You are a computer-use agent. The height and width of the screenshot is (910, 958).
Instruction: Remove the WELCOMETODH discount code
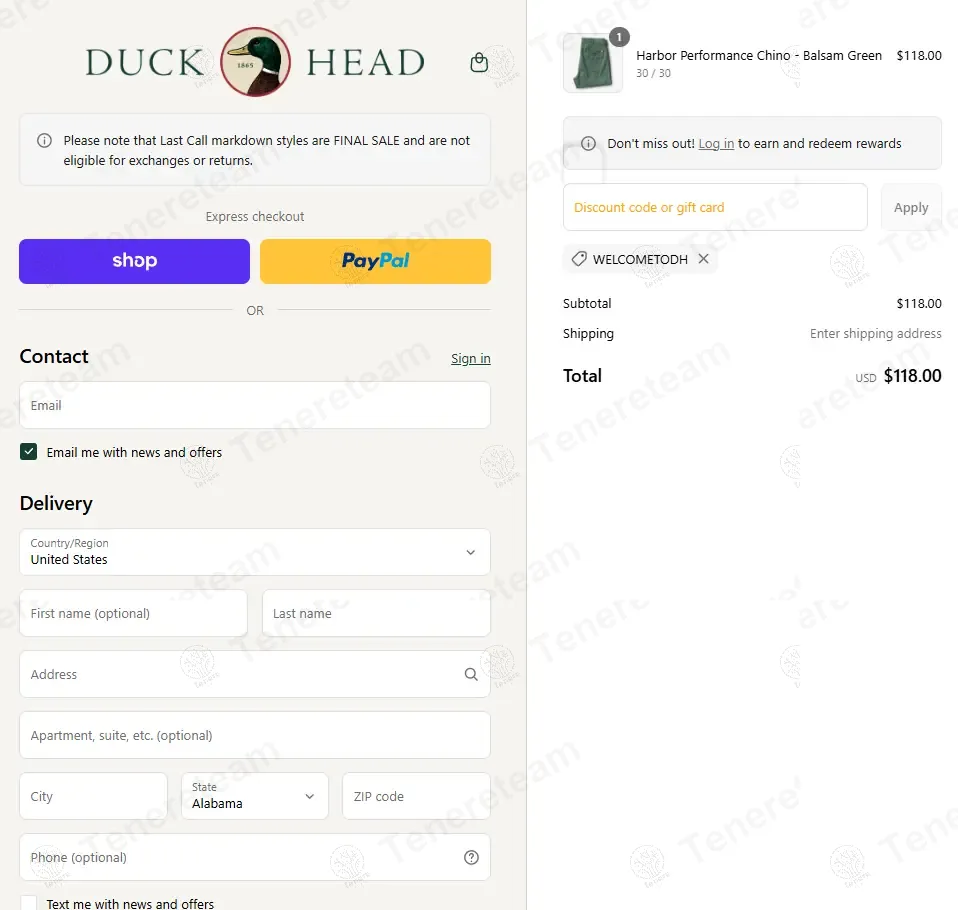coord(703,259)
